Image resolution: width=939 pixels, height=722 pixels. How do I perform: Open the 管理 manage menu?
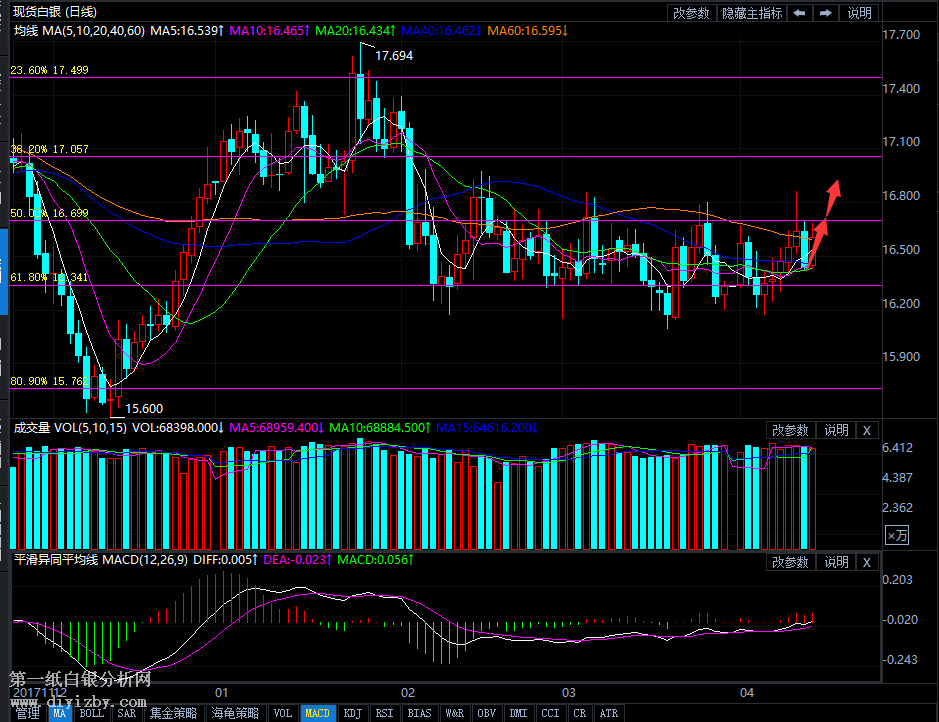[x=27, y=713]
